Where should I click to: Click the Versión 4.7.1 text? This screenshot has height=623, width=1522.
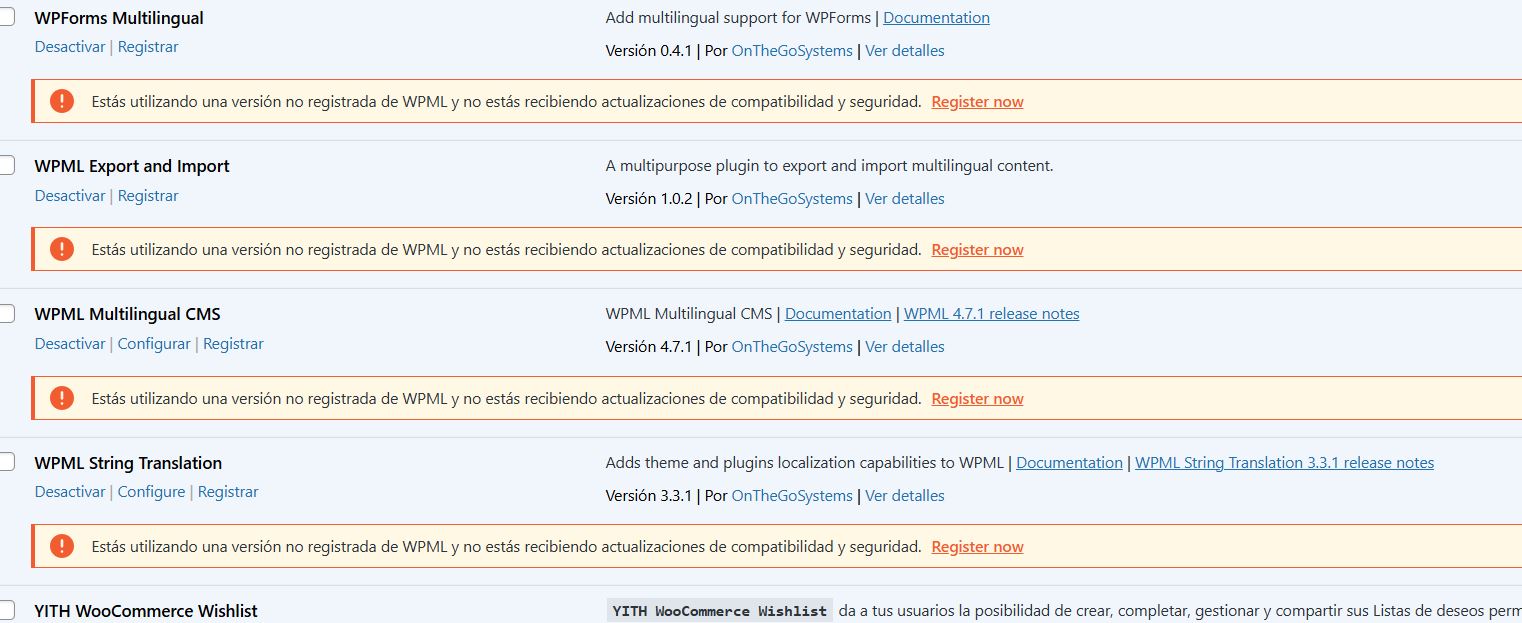click(x=649, y=347)
